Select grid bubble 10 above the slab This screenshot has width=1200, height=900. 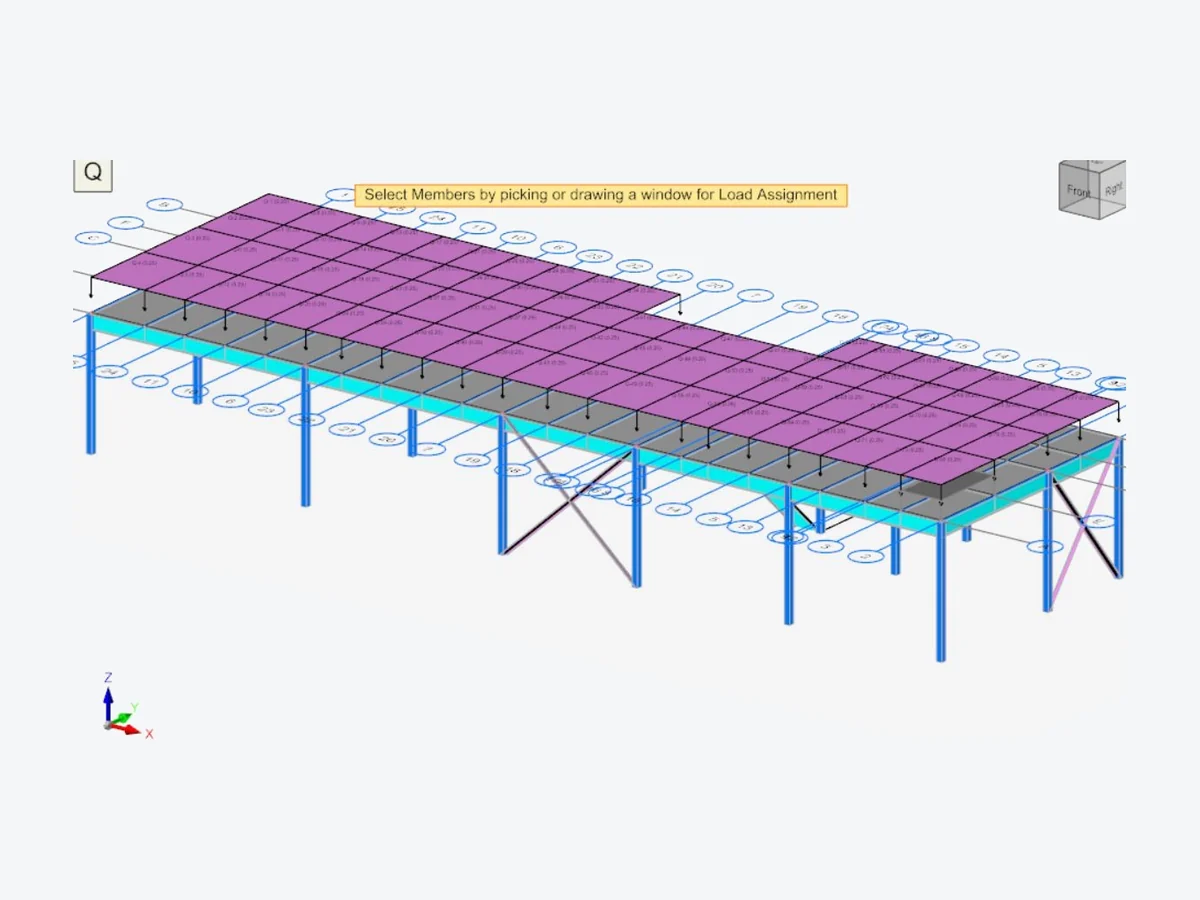click(517, 238)
